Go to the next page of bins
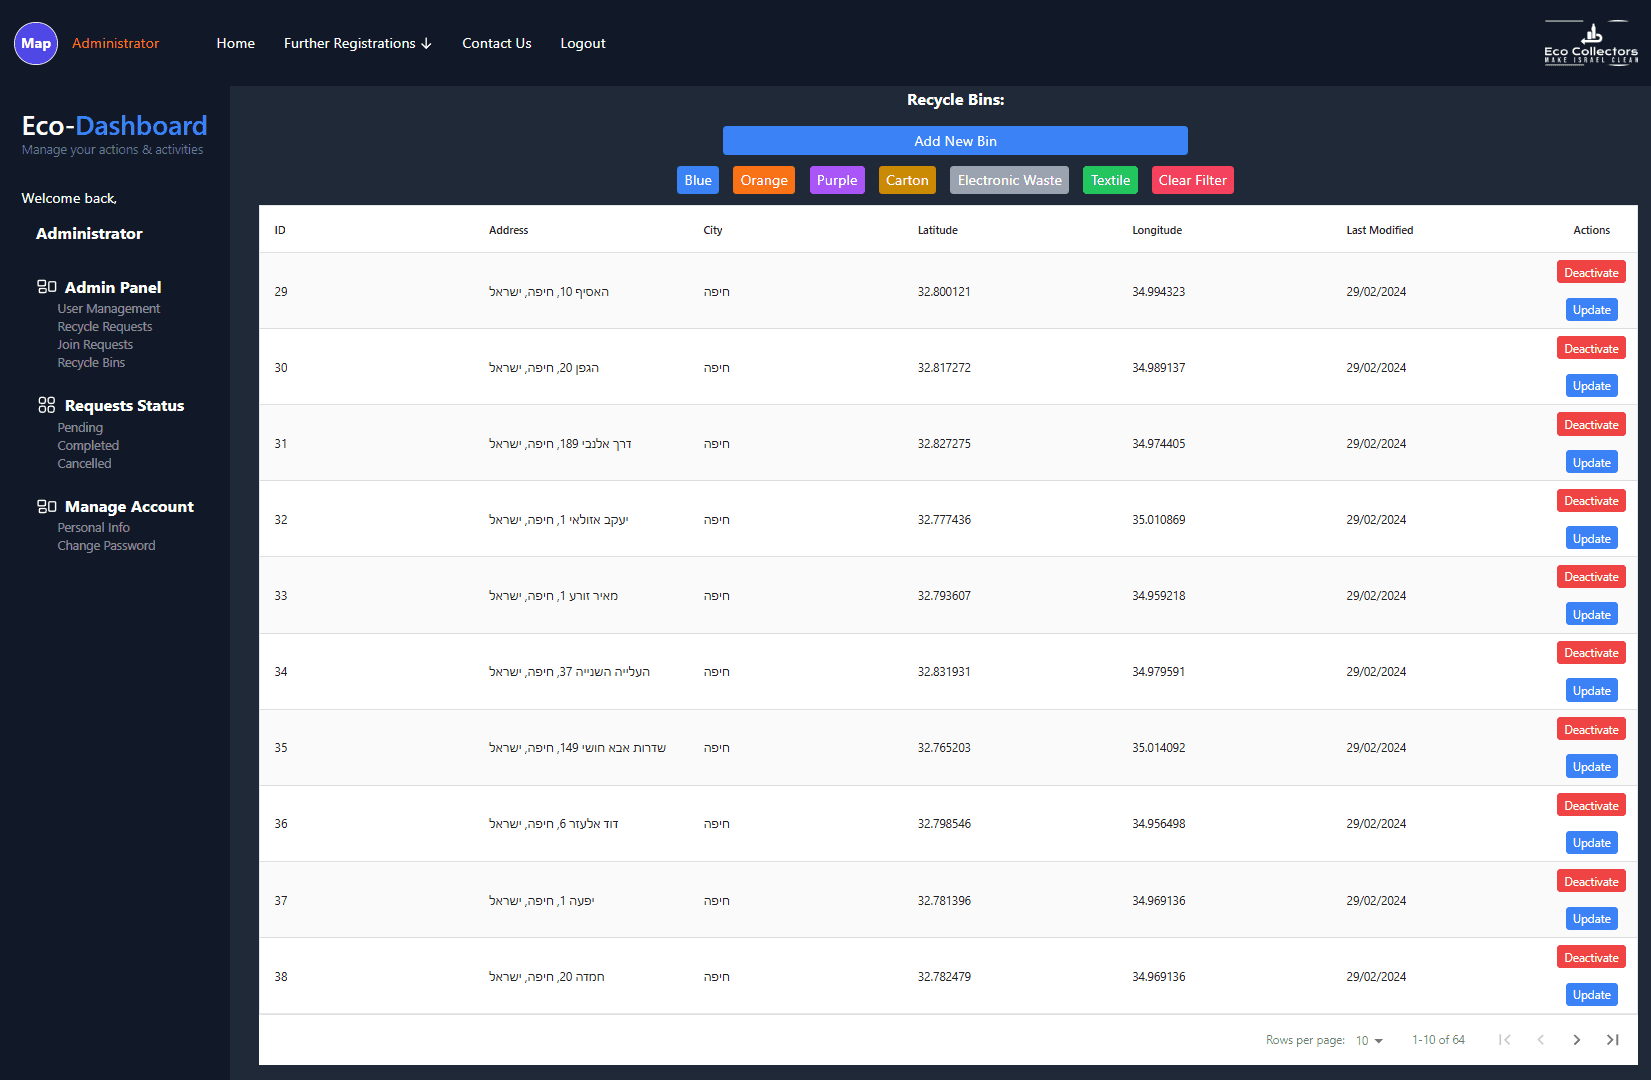Image resolution: width=1651 pixels, height=1080 pixels. [x=1577, y=1040]
